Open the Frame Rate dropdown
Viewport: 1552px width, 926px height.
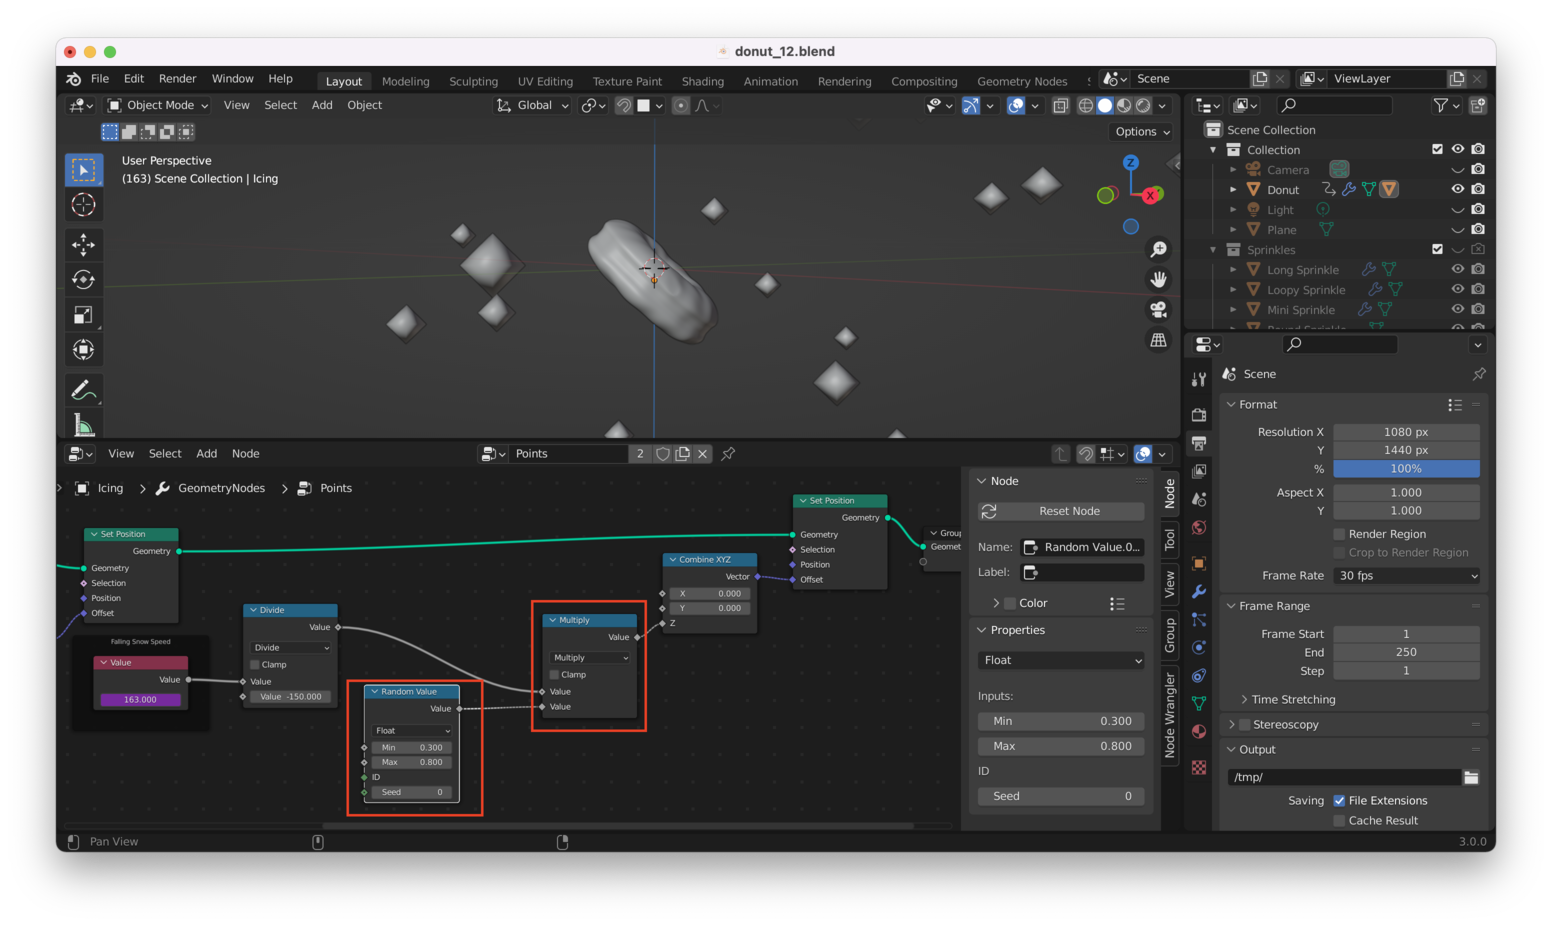click(x=1406, y=576)
